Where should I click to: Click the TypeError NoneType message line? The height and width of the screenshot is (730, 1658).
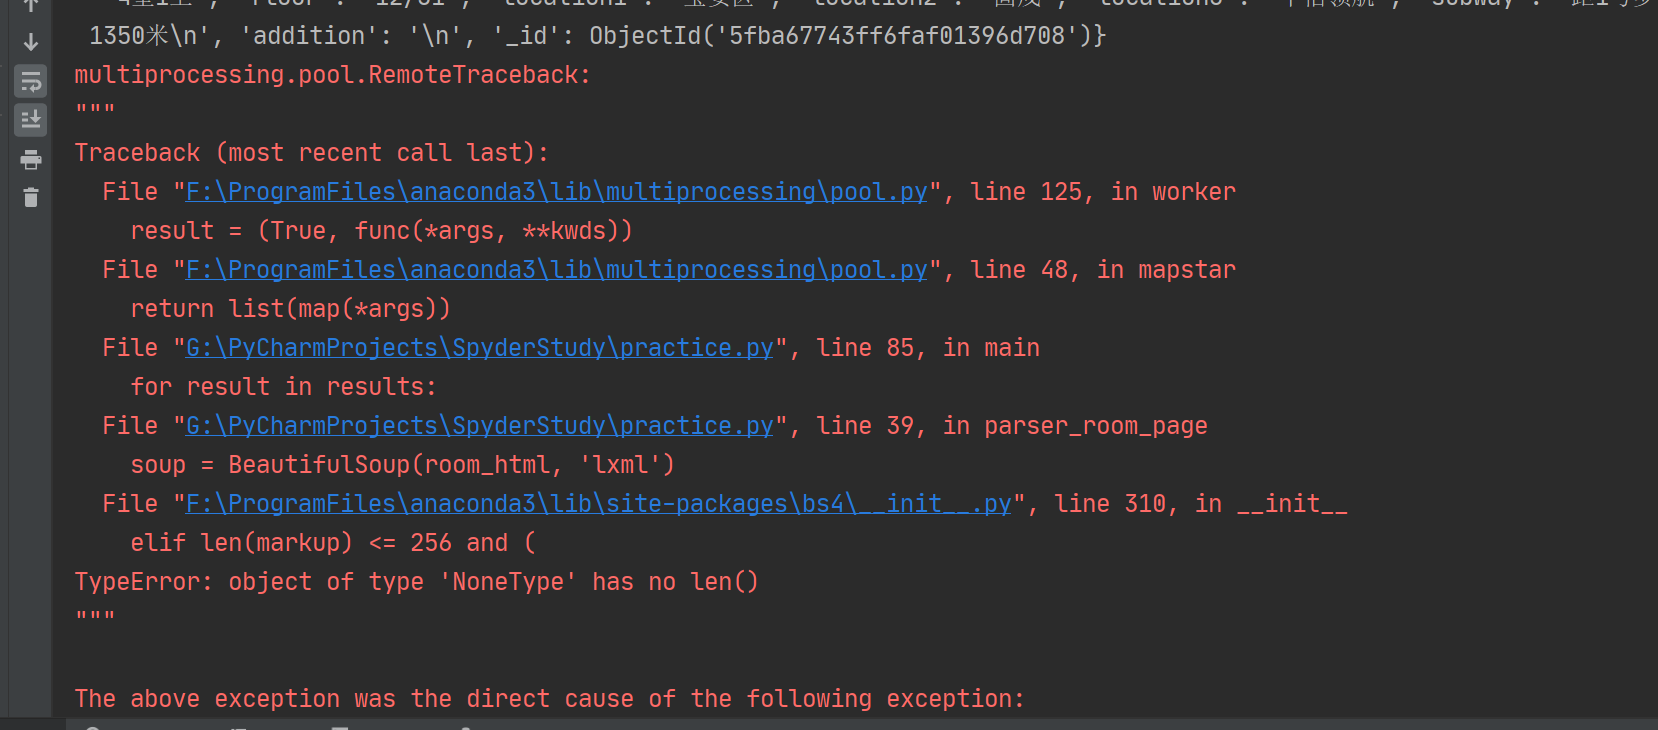pos(417,582)
